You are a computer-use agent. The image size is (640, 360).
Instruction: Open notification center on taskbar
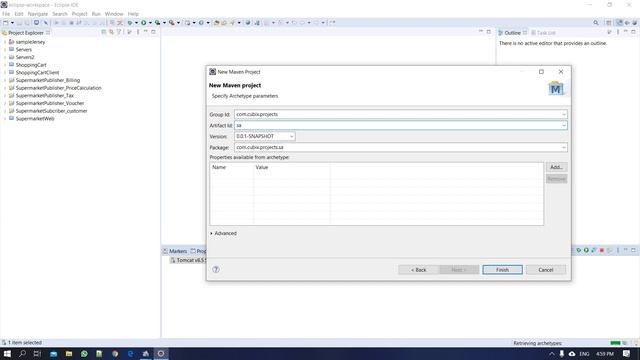click(x=627, y=354)
